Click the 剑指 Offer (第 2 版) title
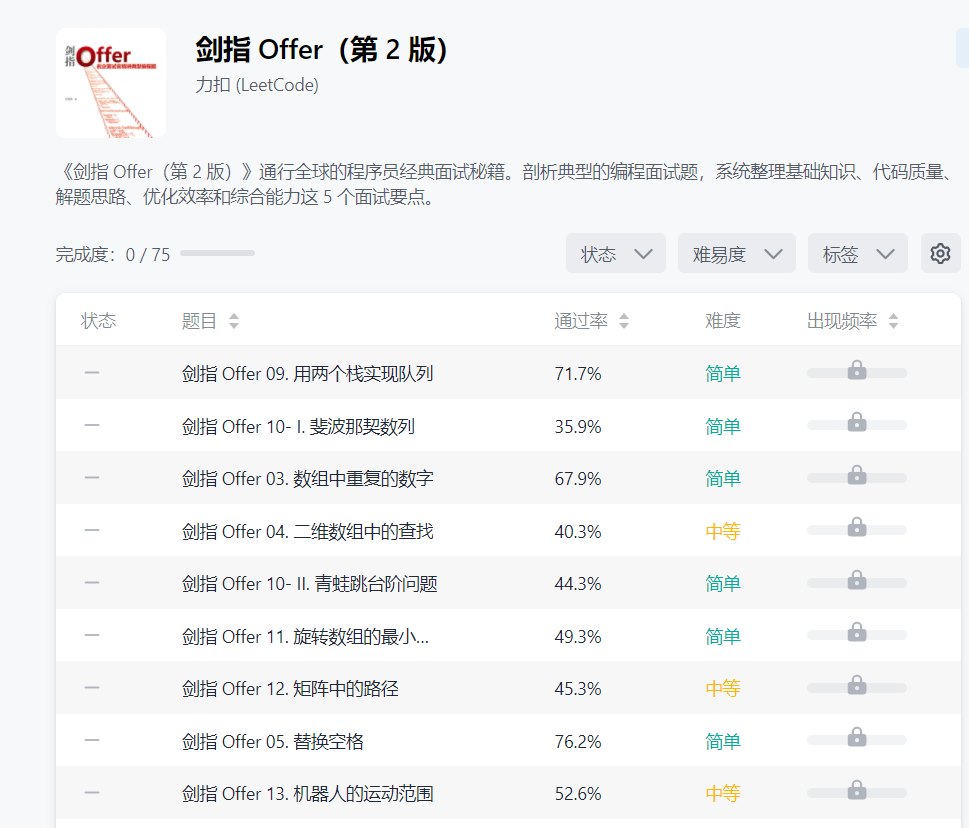 click(x=321, y=49)
